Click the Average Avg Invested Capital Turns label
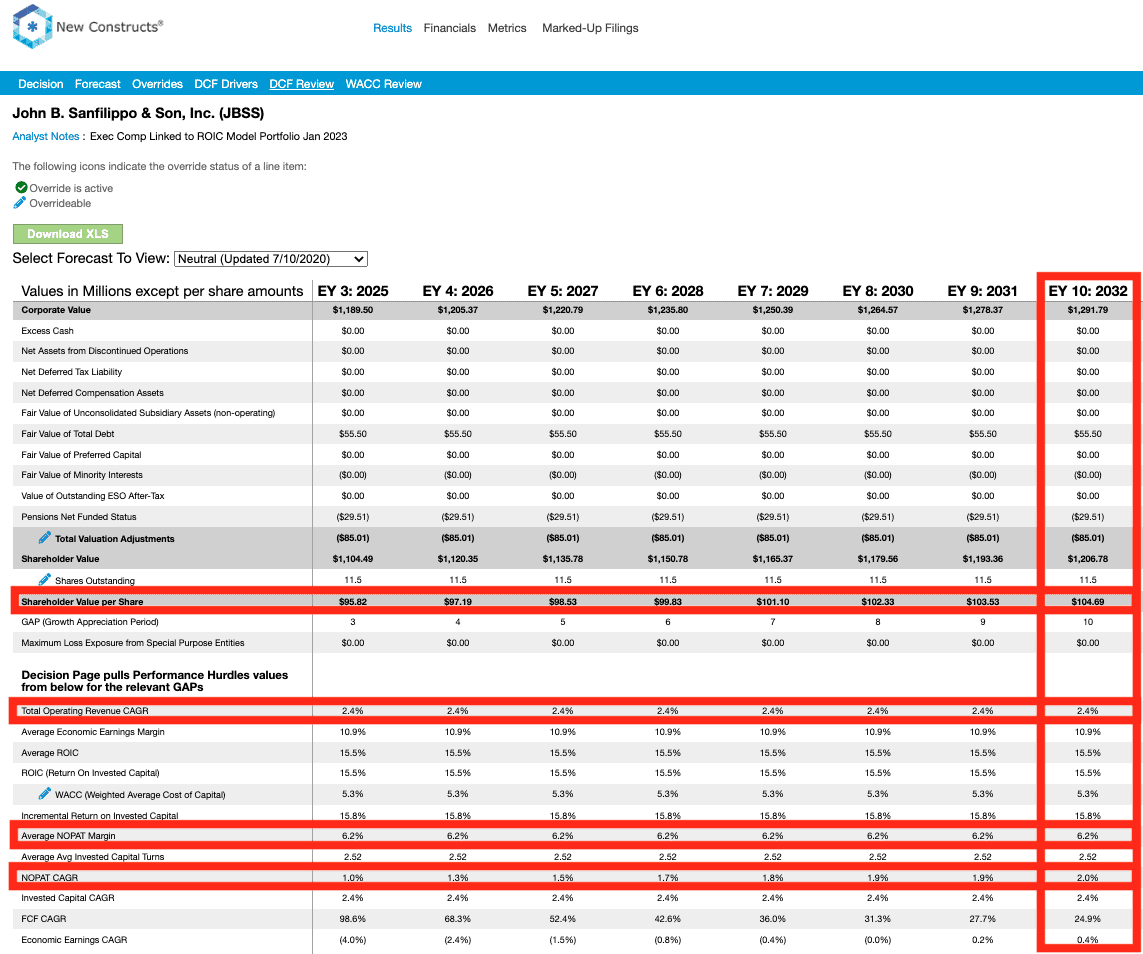1143x954 pixels. (93, 857)
